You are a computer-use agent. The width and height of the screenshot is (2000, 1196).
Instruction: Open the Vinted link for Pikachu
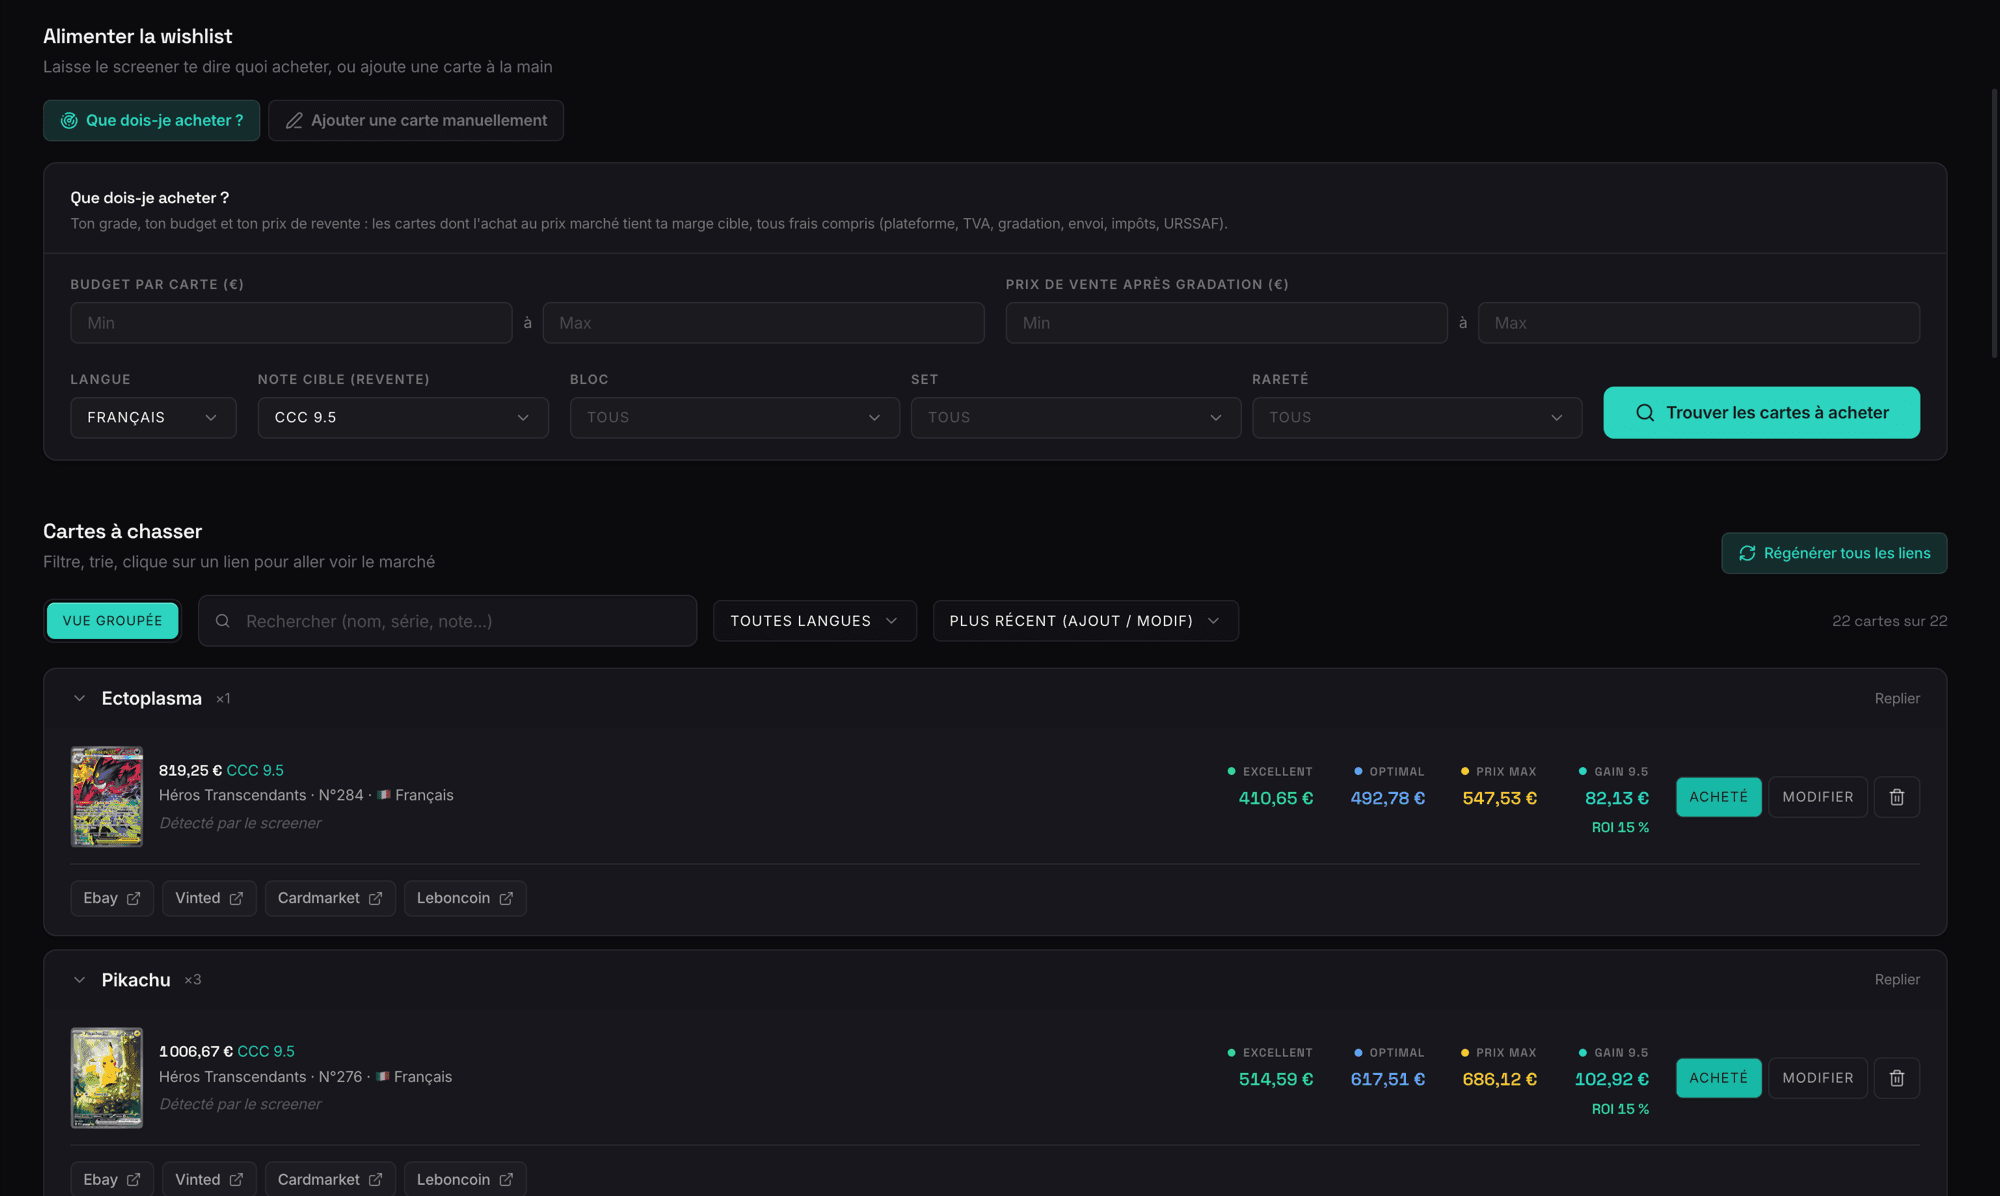(209, 1179)
